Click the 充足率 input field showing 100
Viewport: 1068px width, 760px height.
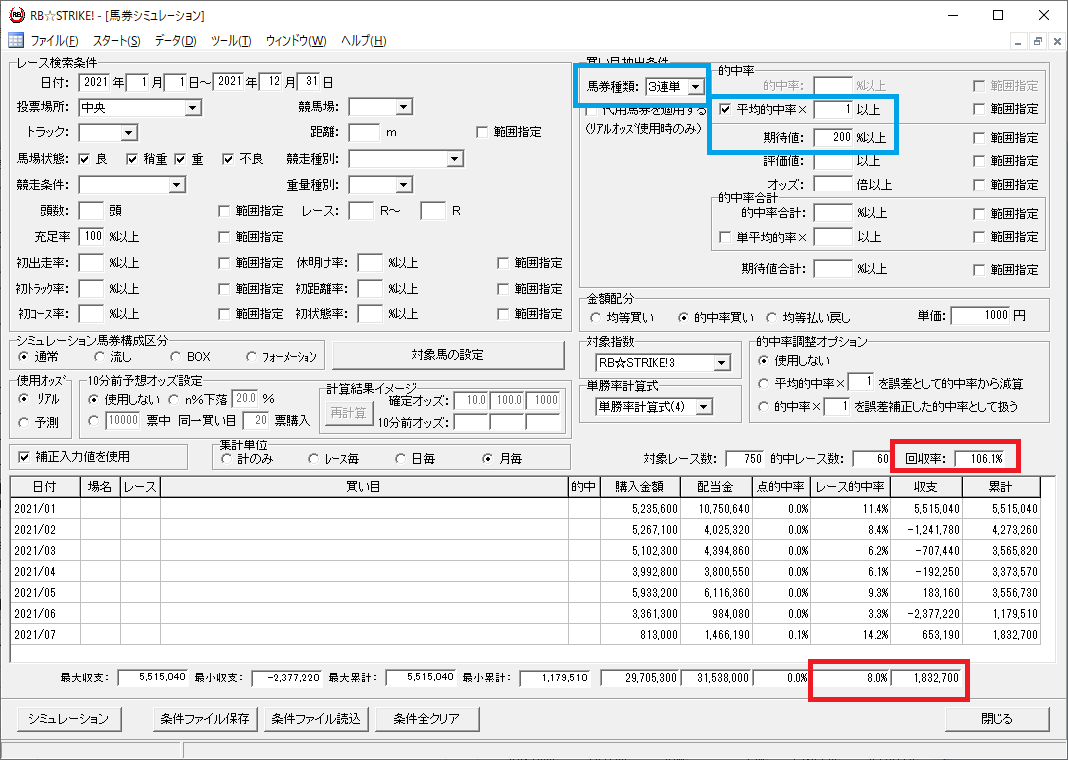tap(91, 237)
